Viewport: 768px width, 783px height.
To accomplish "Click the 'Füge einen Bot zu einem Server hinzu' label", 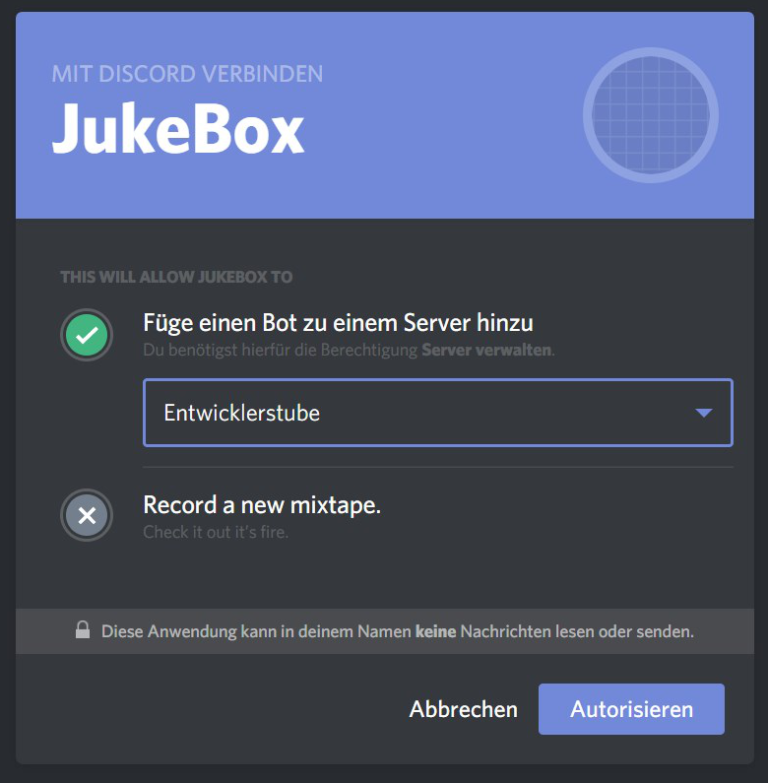I will click(338, 323).
